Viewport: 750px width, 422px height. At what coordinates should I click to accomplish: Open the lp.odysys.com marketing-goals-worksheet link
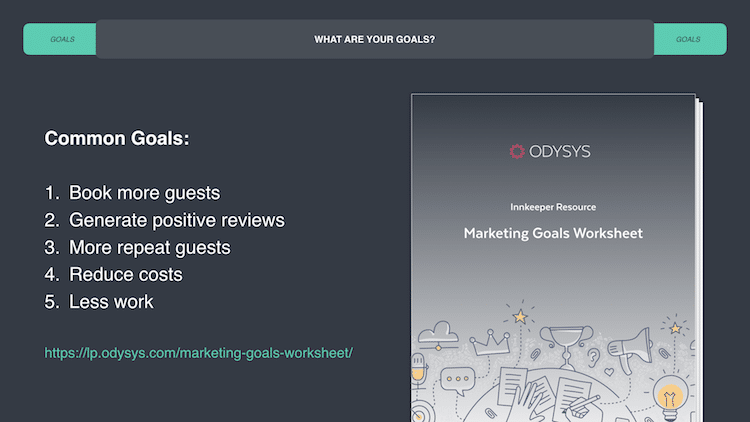[x=199, y=353]
